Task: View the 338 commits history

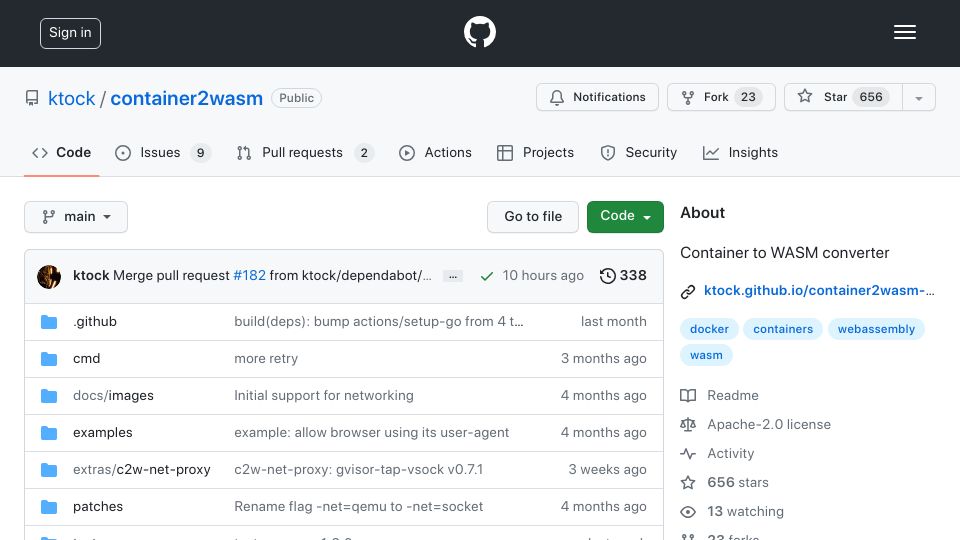Action: [623, 276]
